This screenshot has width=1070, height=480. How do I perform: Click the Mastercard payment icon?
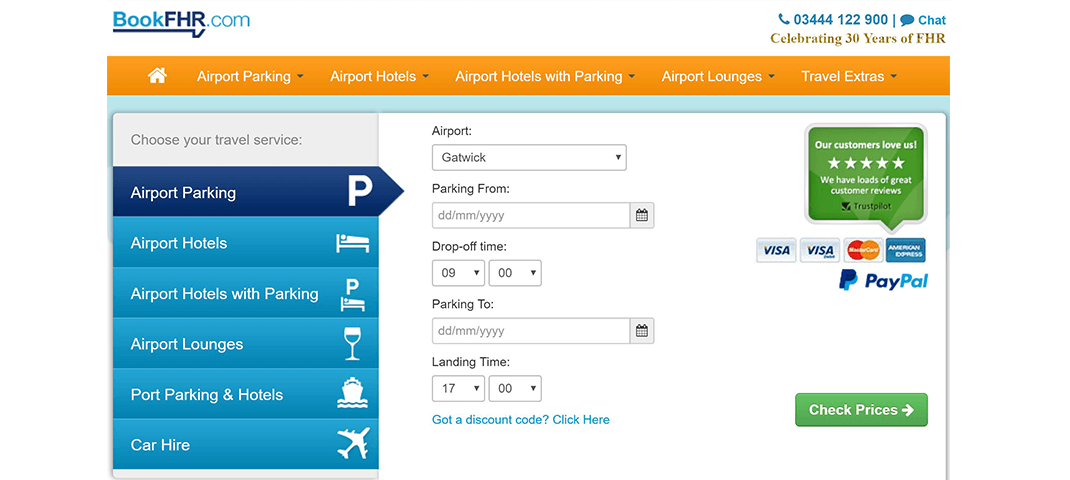click(x=862, y=250)
